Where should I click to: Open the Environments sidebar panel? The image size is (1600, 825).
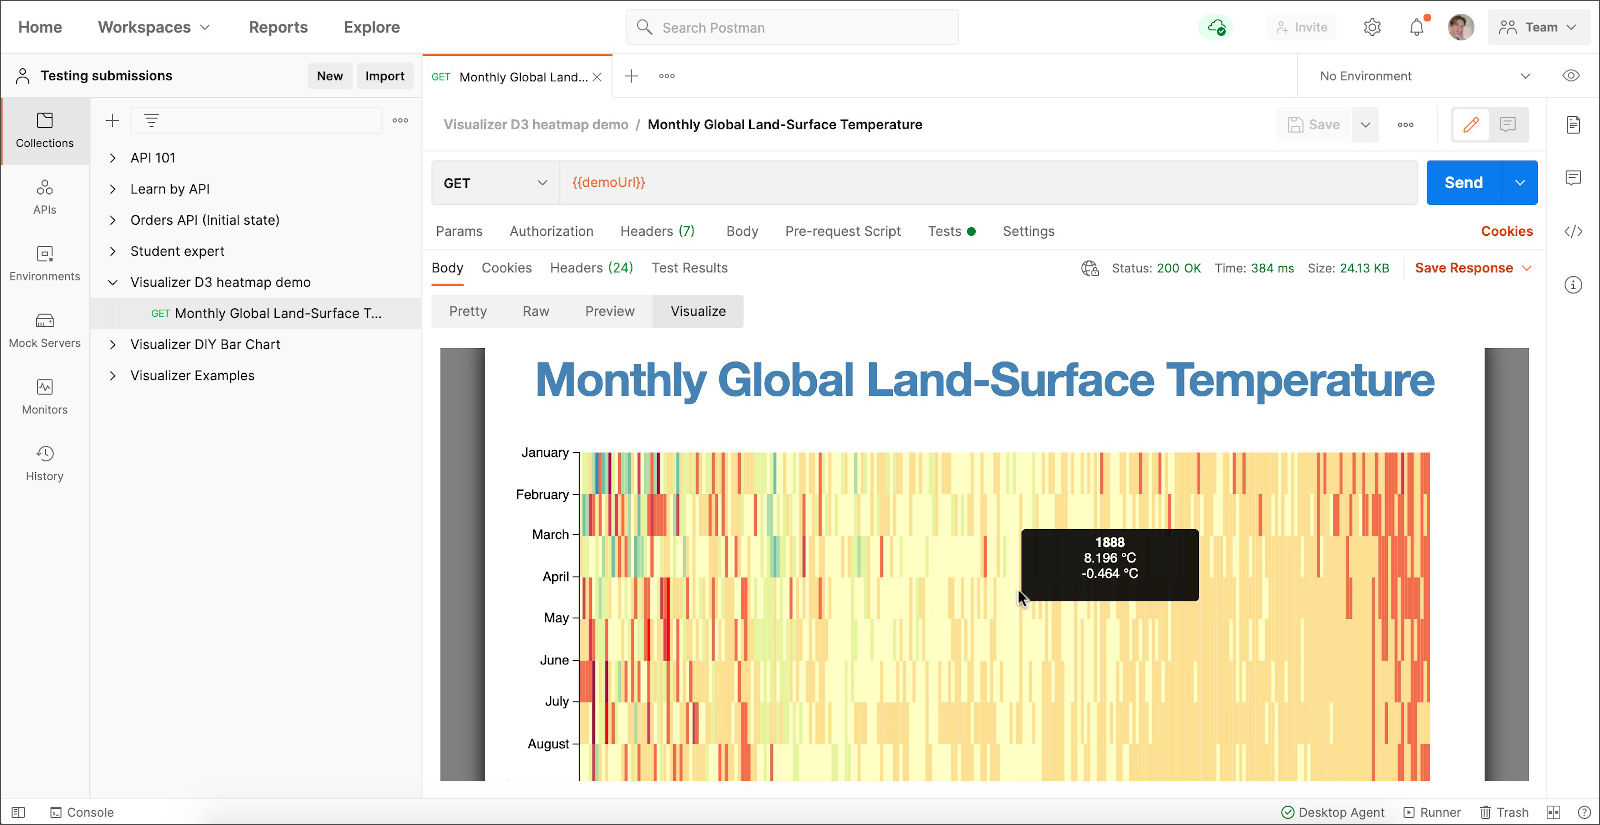coord(45,264)
